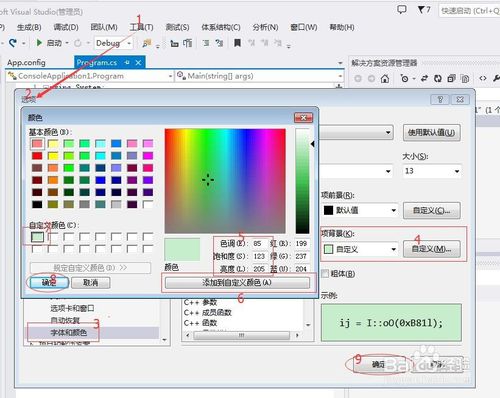Image resolution: width=500 pixels, height=398 pixels.
Task: Click the feedback speech bubble icon
Action: point(402,9)
